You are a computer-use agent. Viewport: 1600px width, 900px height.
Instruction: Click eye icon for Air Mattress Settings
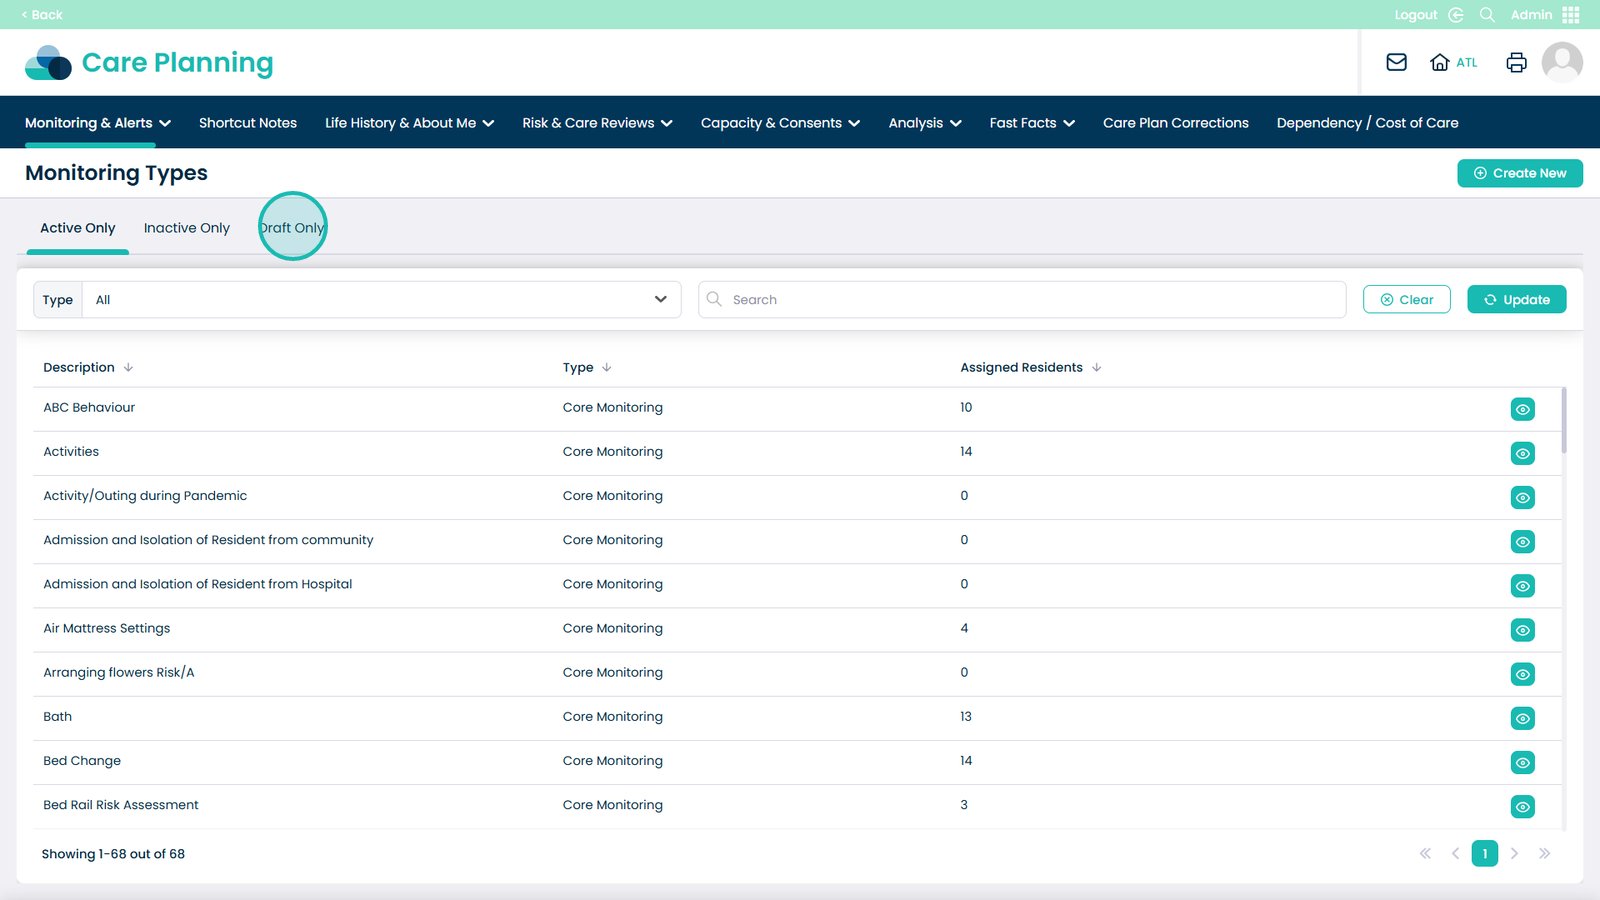tap(1522, 630)
